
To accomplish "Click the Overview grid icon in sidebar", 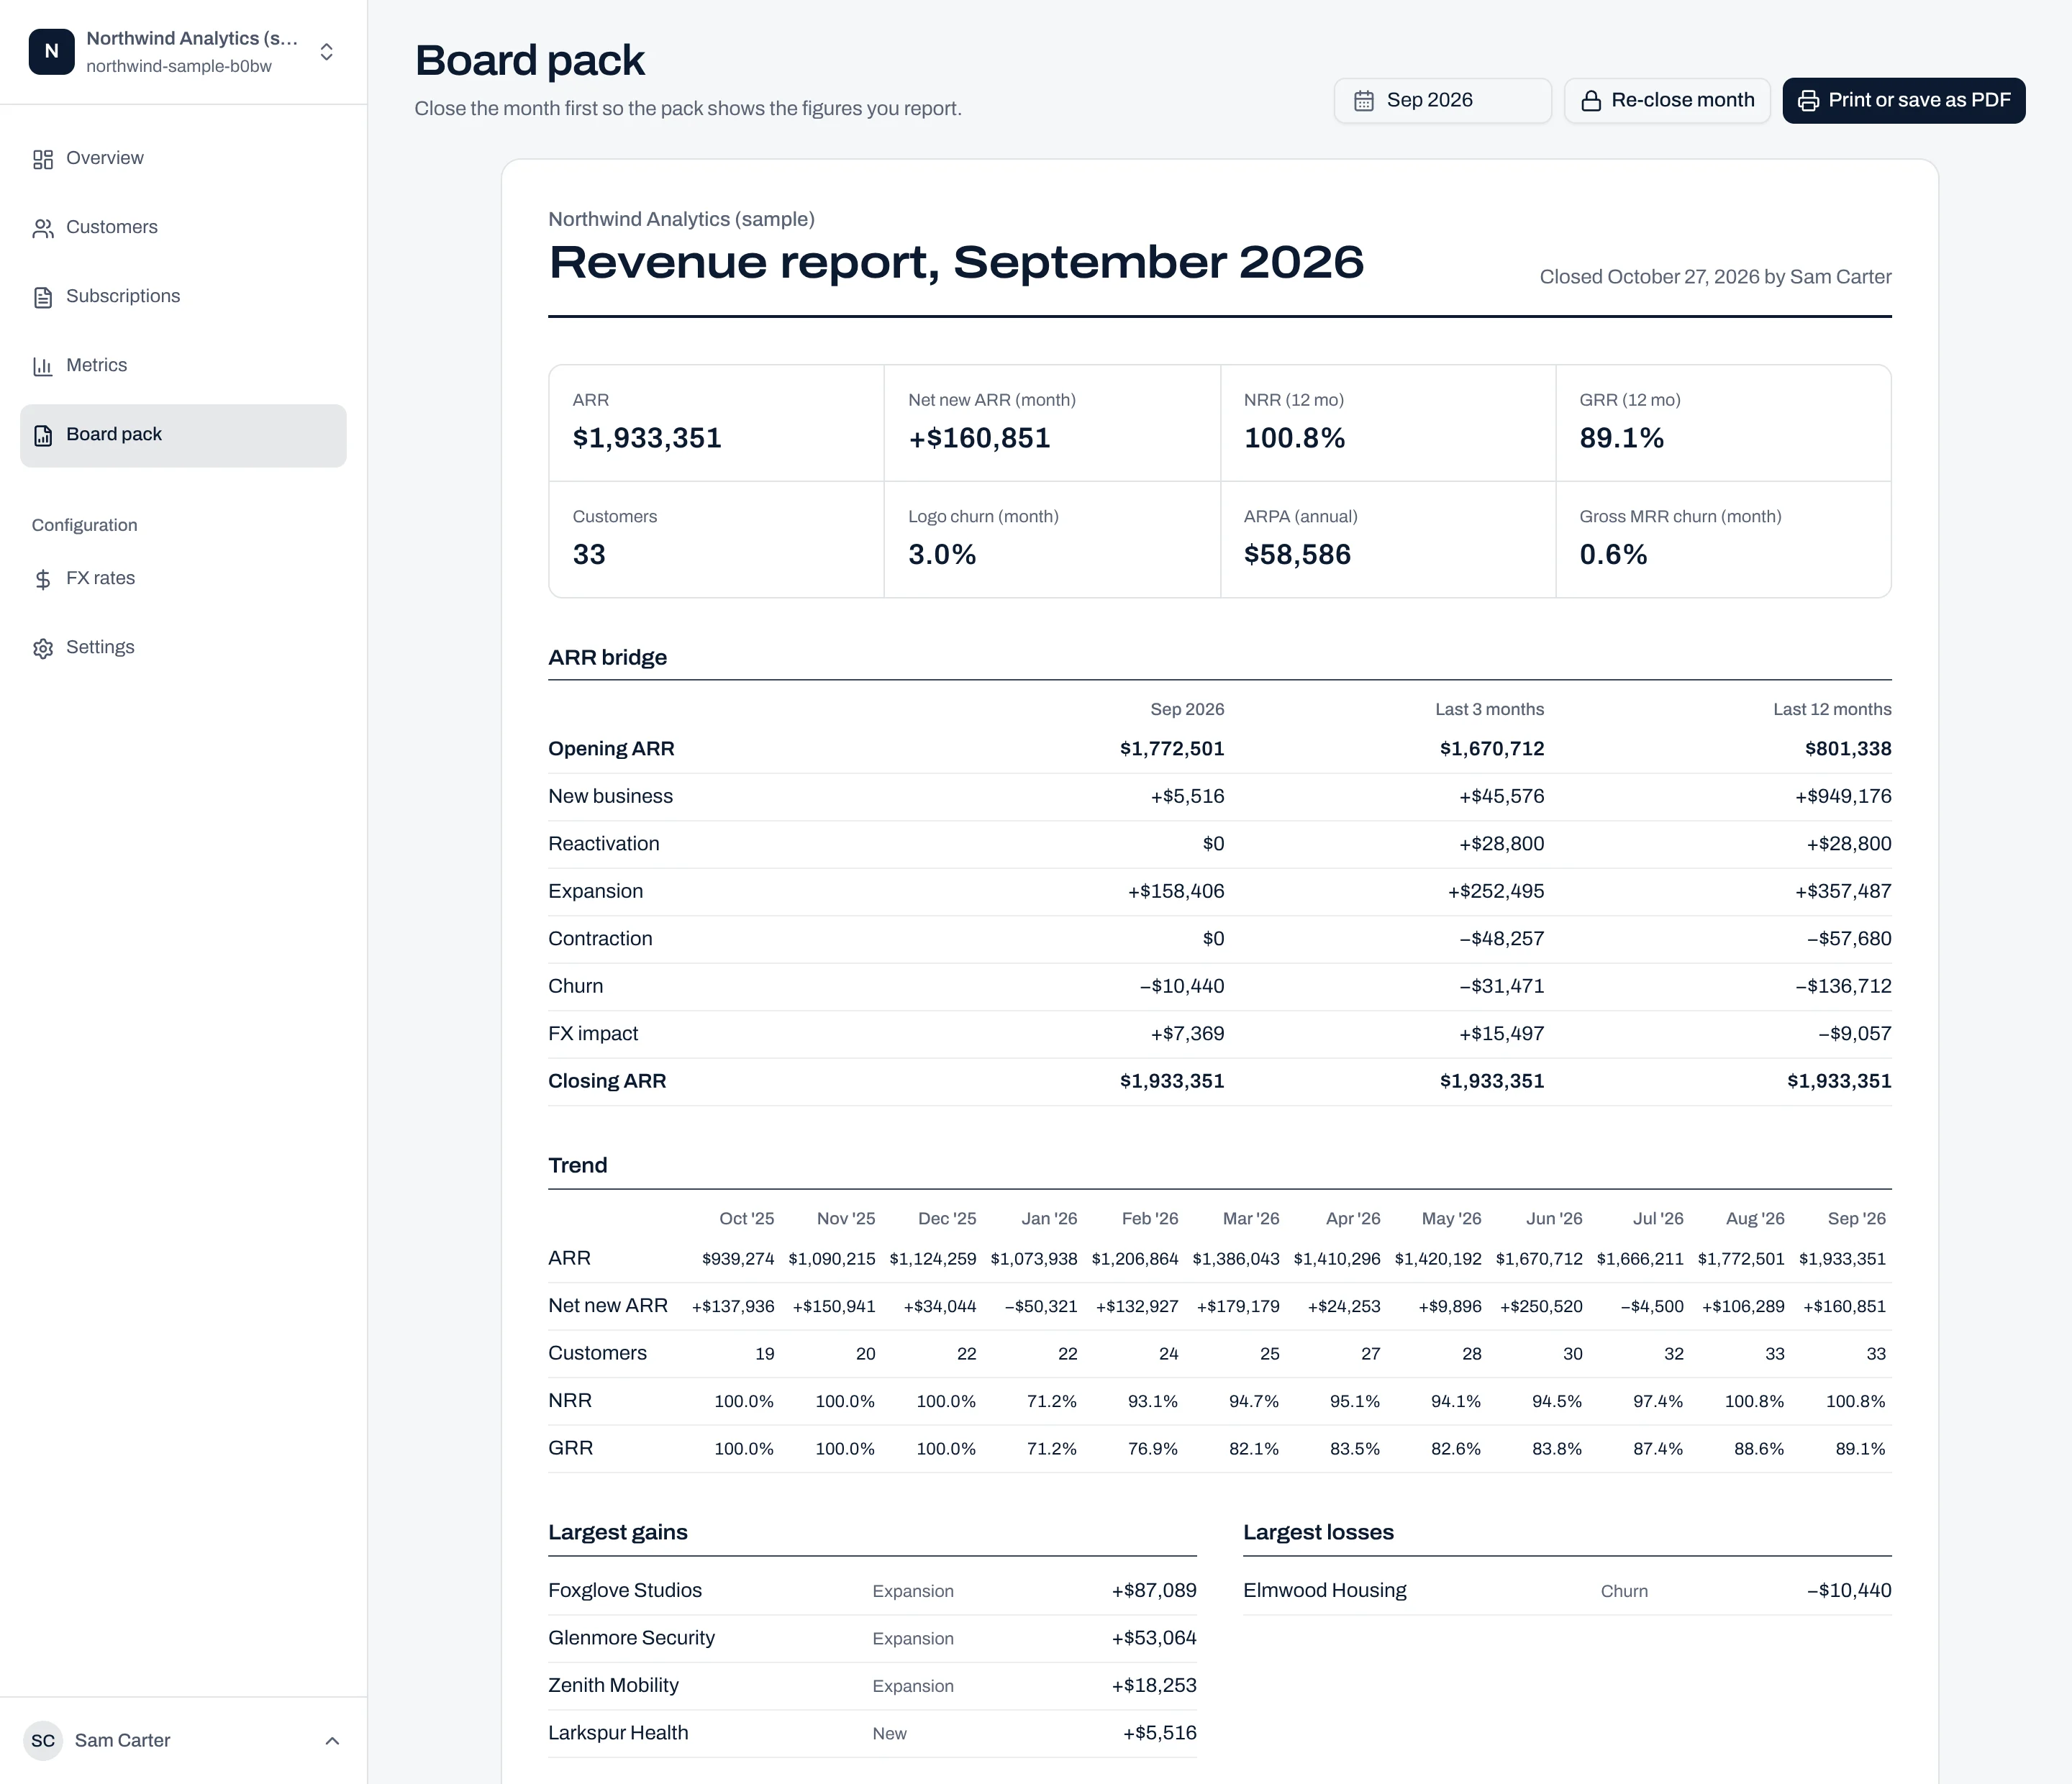I will (43, 160).
